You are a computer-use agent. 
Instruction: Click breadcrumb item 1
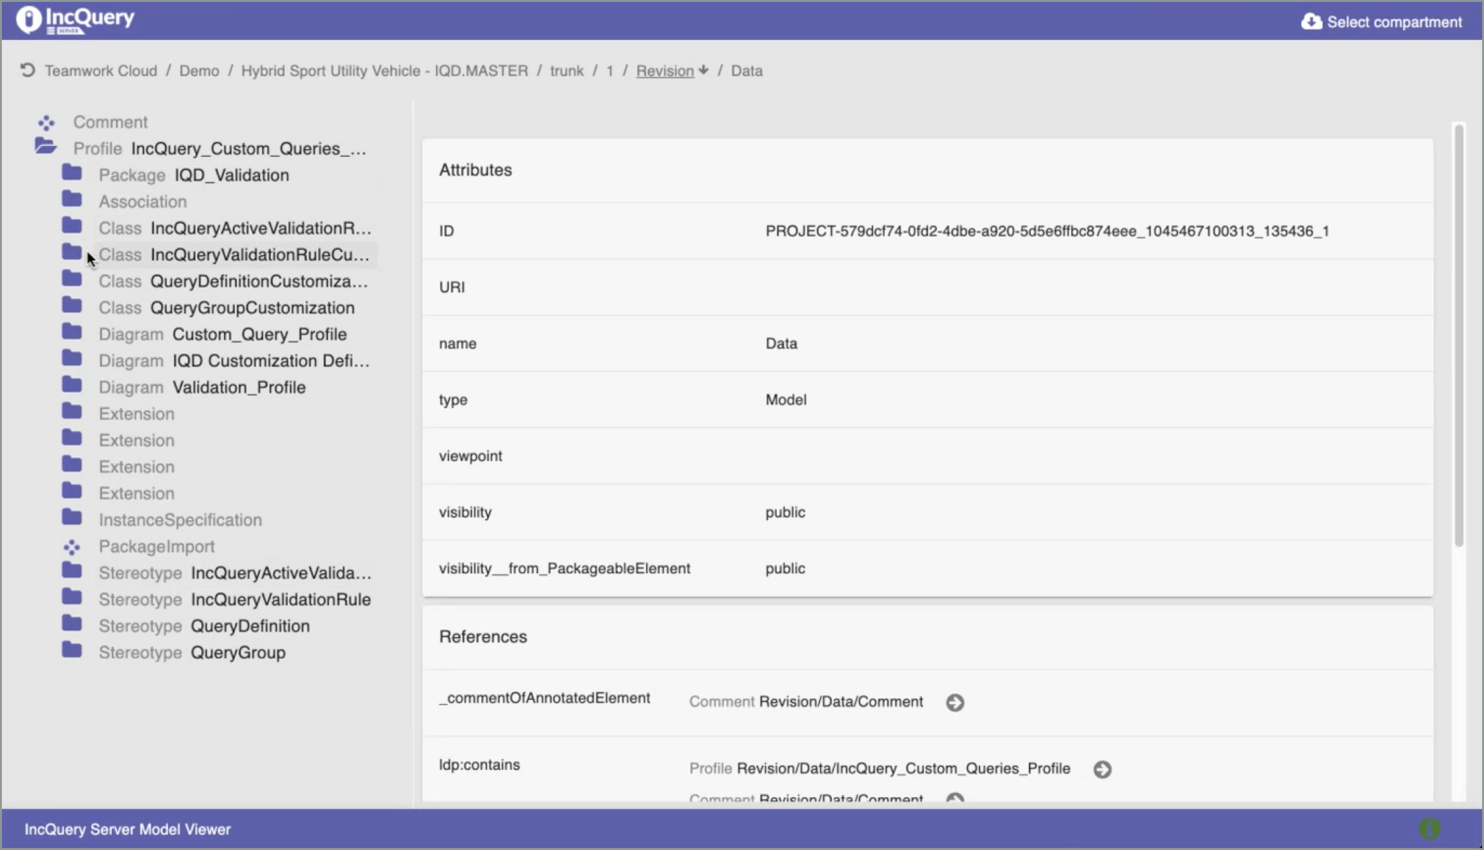tap(609, 71)
